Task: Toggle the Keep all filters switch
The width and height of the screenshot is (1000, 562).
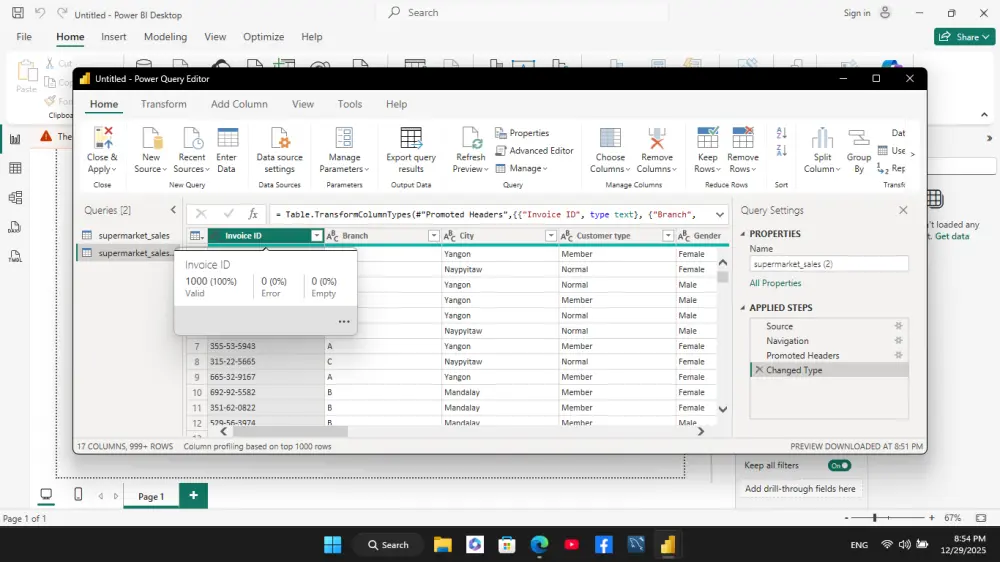Action: point(839,466)
